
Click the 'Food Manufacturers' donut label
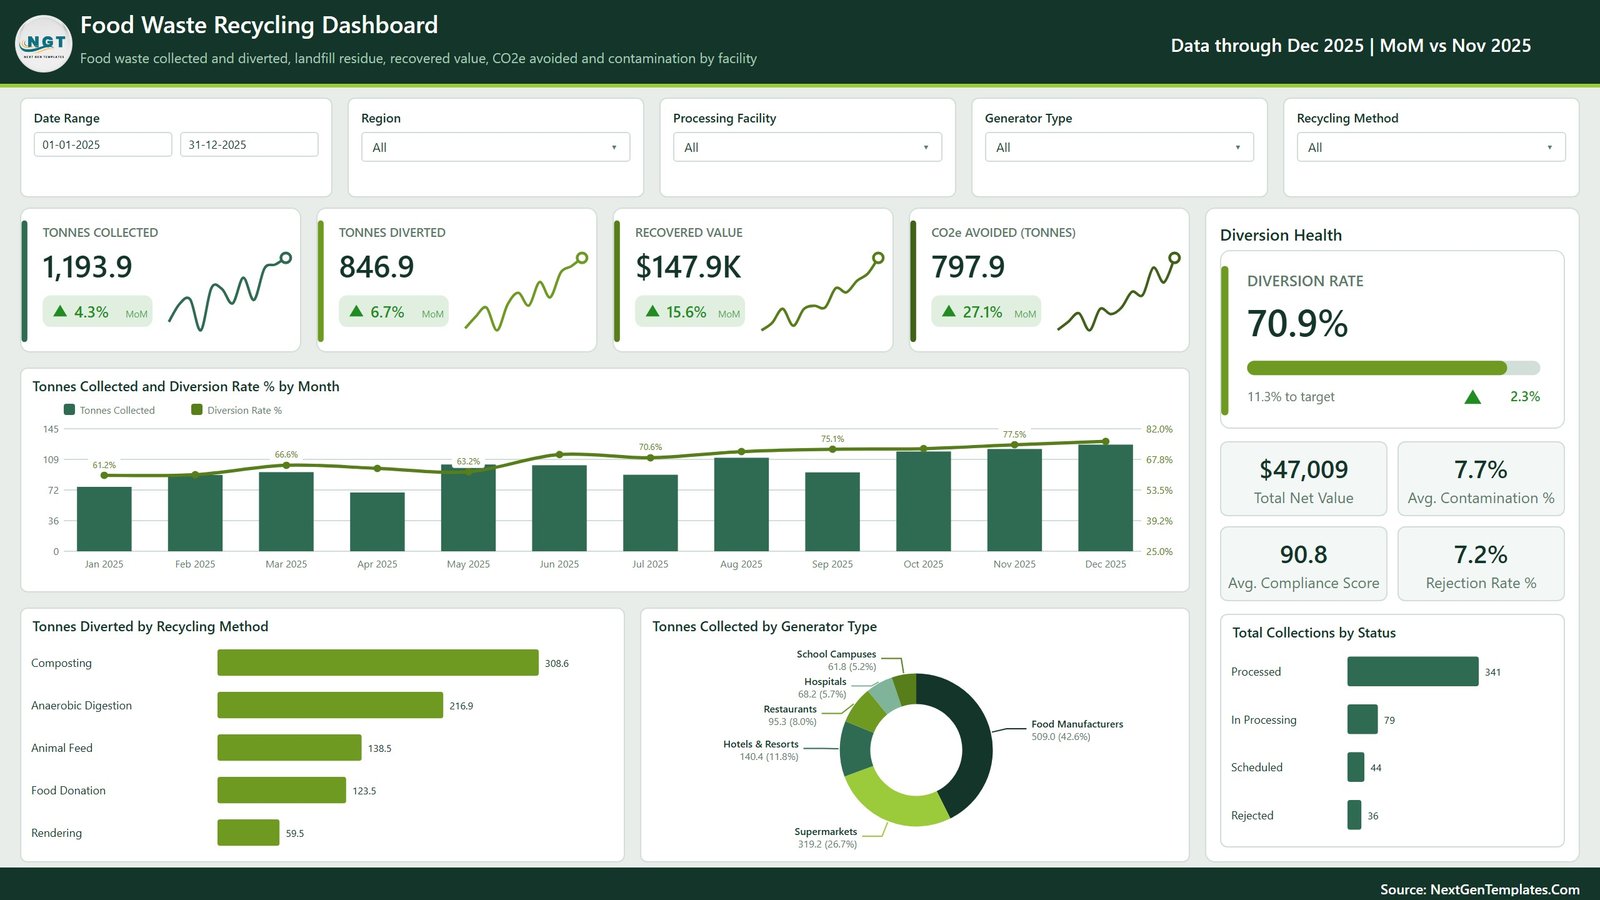[1077, 724]
